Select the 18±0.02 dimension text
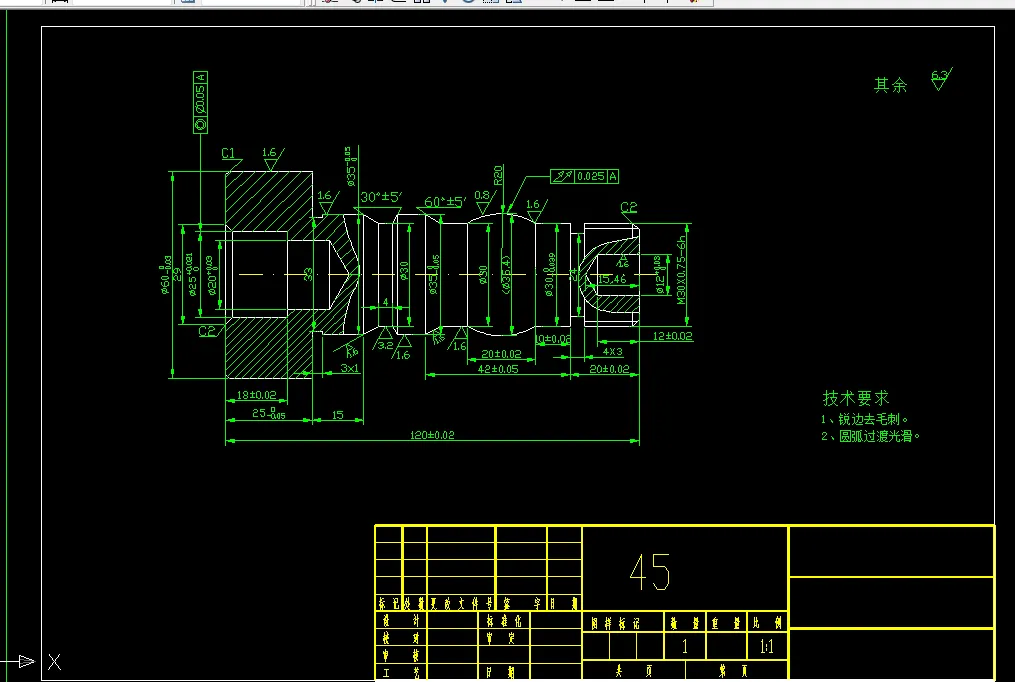Image resolution: width=1015 pixels, height=682 pixels. point(256,395)
